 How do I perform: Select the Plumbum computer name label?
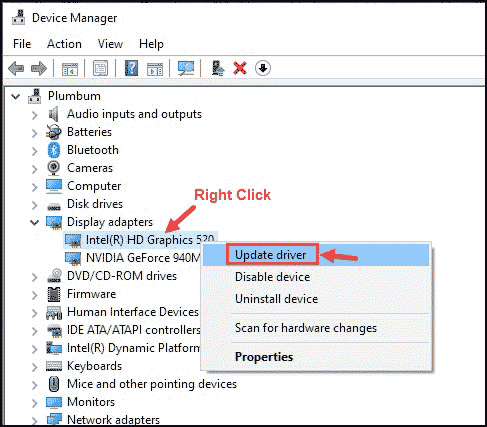point(74,96)
